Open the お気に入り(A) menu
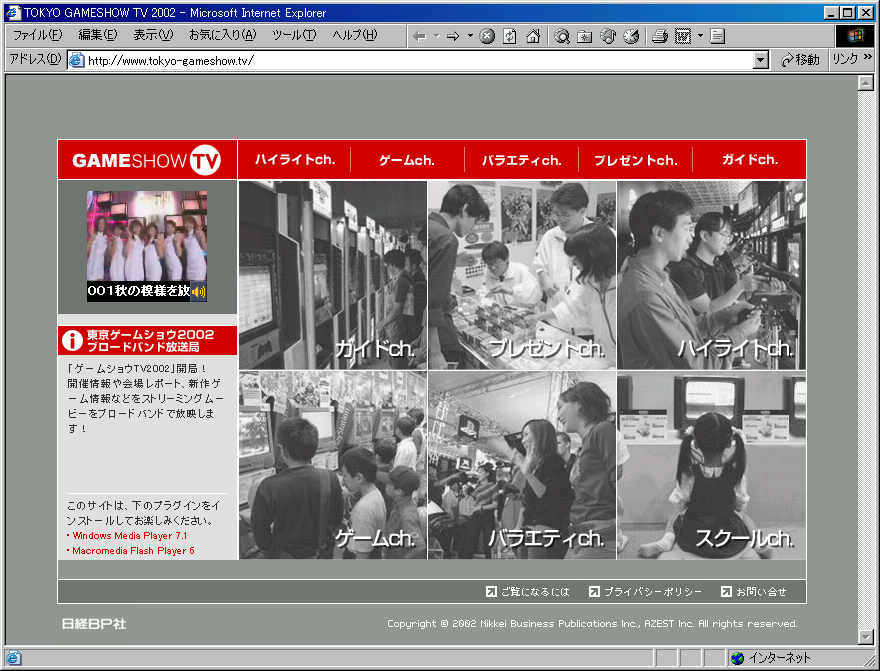Image resolution: width=880 pixels, height=671 pixels. point(222,35)
